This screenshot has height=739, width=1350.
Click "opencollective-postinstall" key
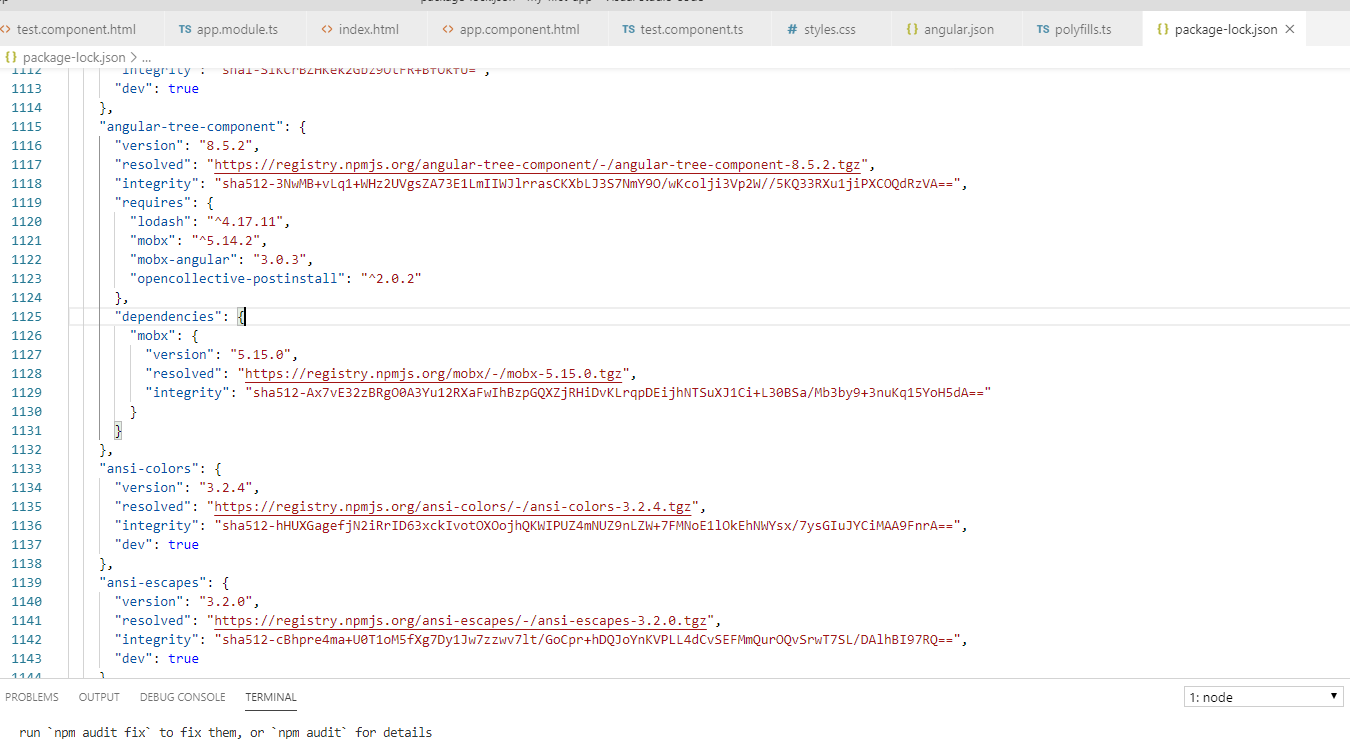point(237,278)
